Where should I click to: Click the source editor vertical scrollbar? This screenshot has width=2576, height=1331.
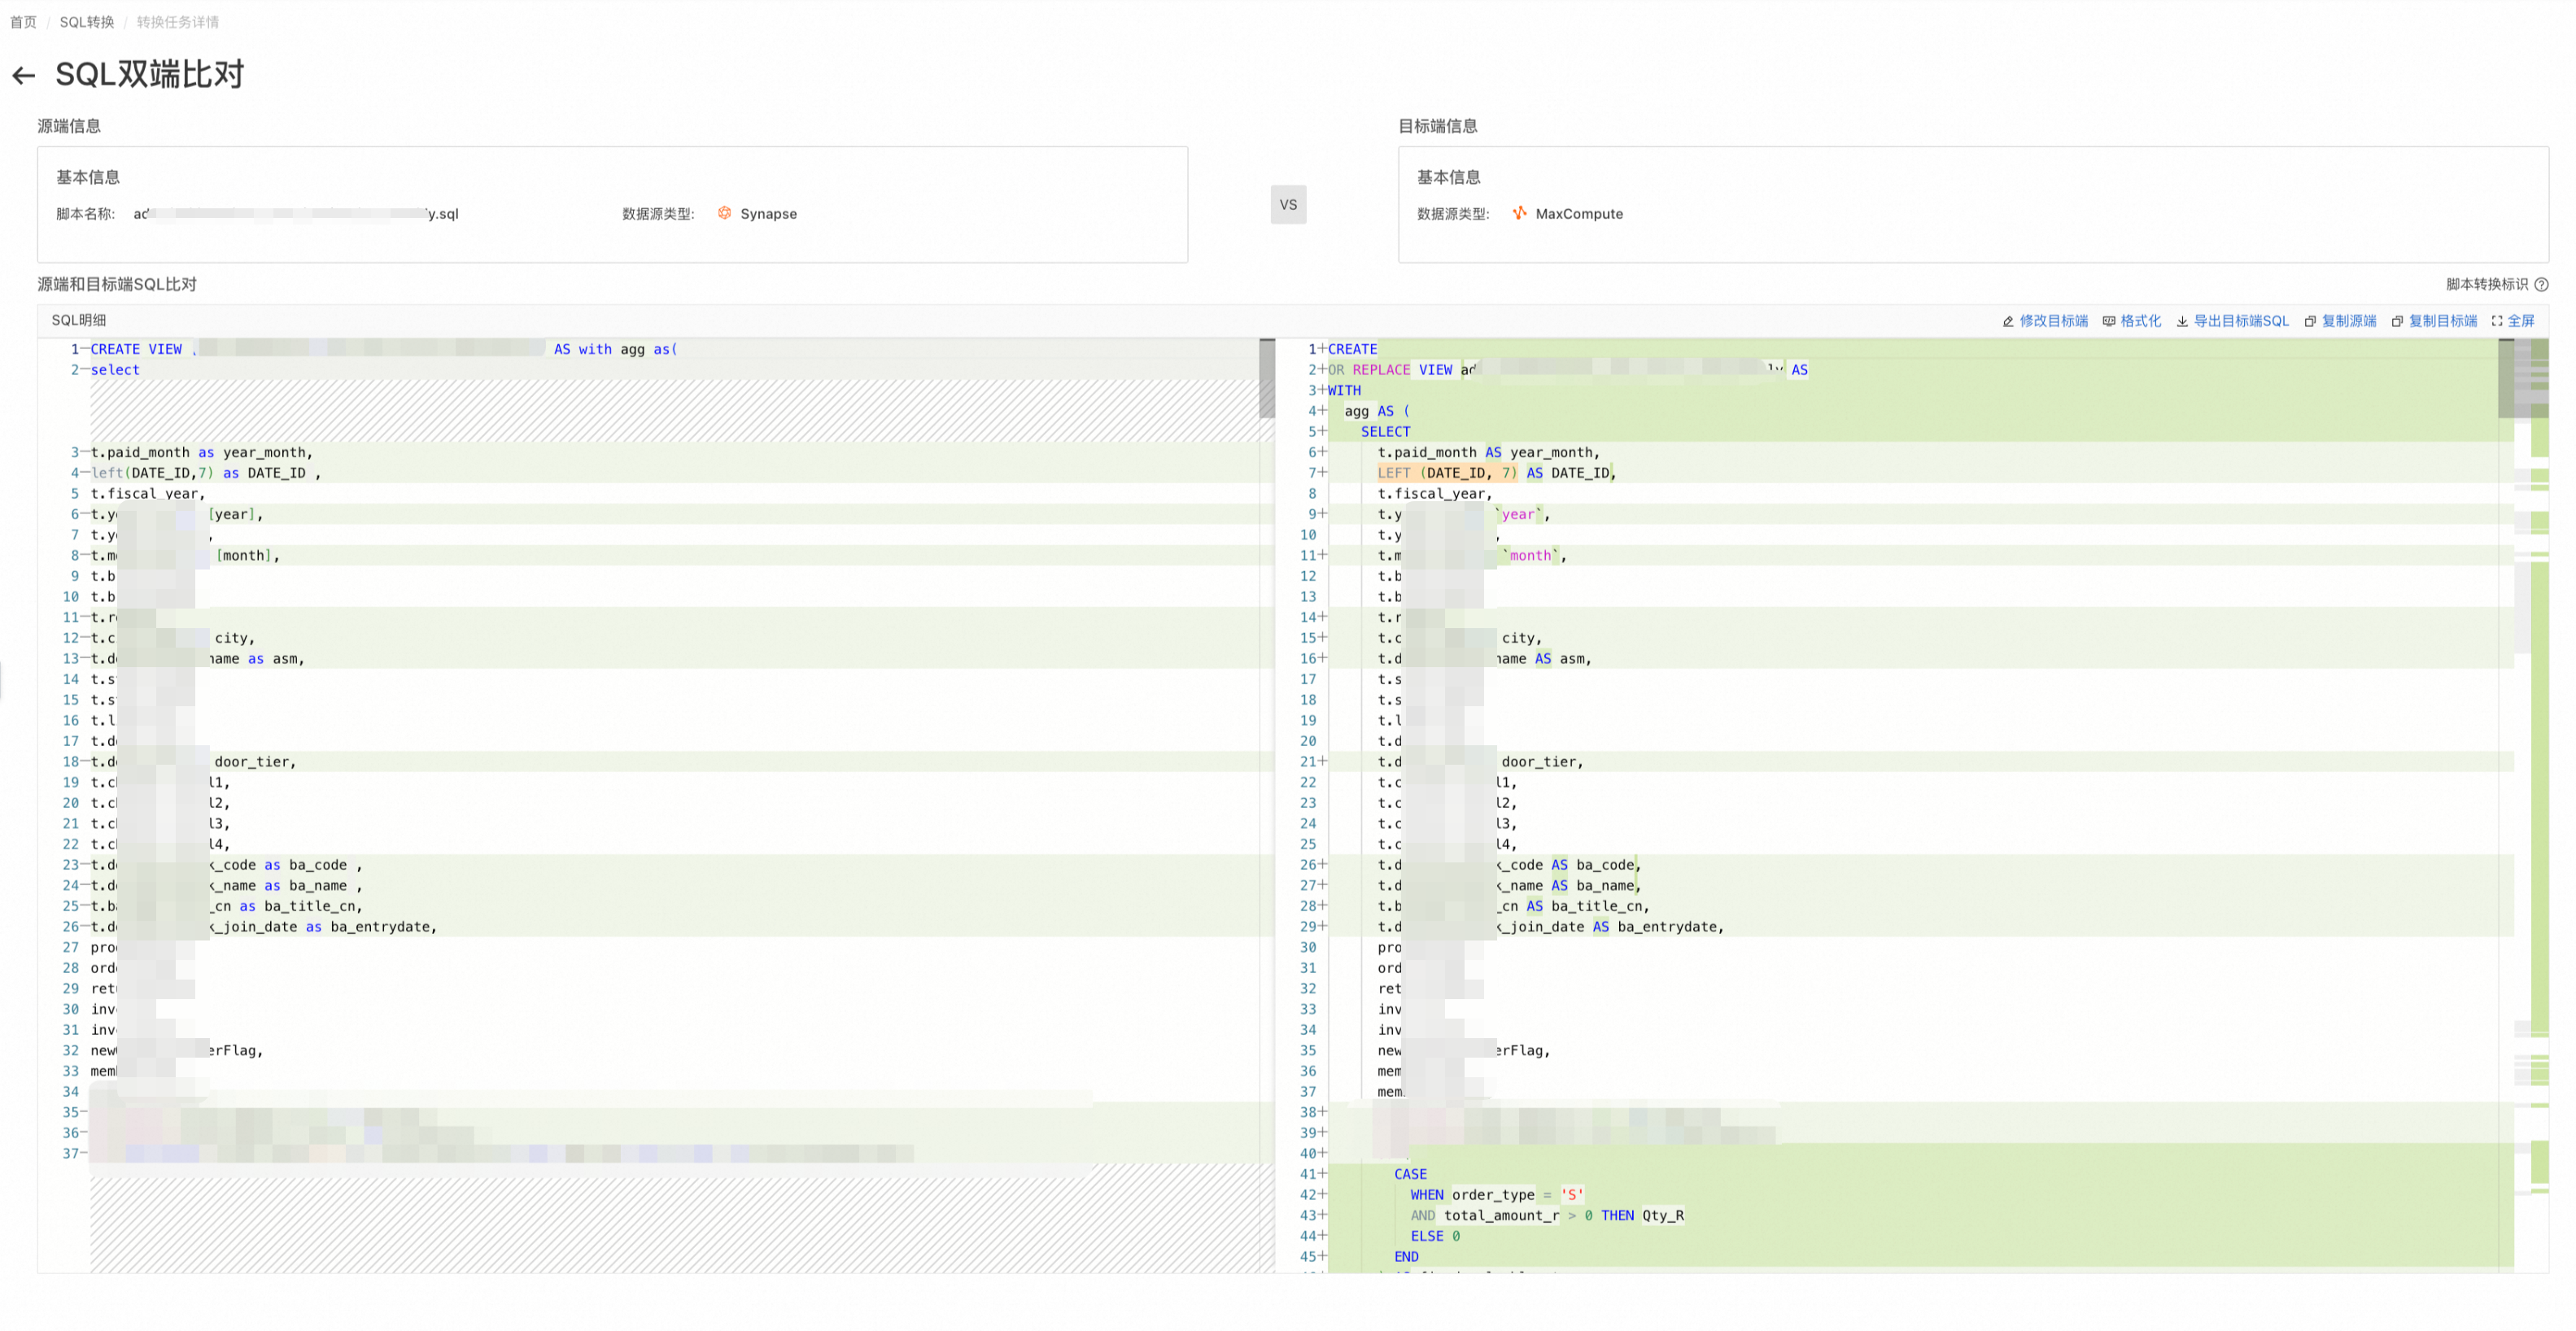[1267, 380]
